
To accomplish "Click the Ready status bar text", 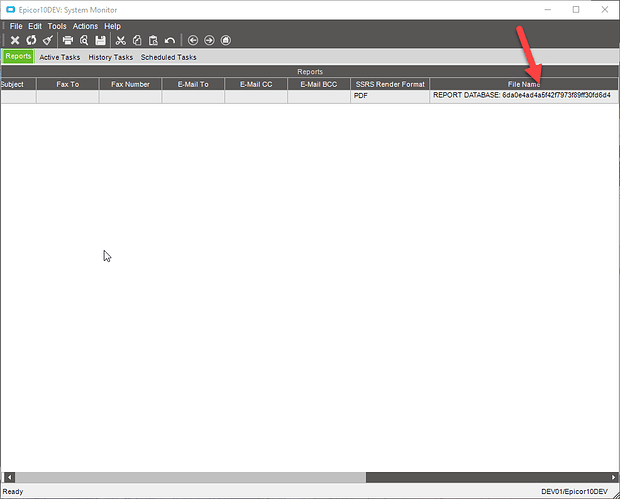I will [x=13, y=491].
